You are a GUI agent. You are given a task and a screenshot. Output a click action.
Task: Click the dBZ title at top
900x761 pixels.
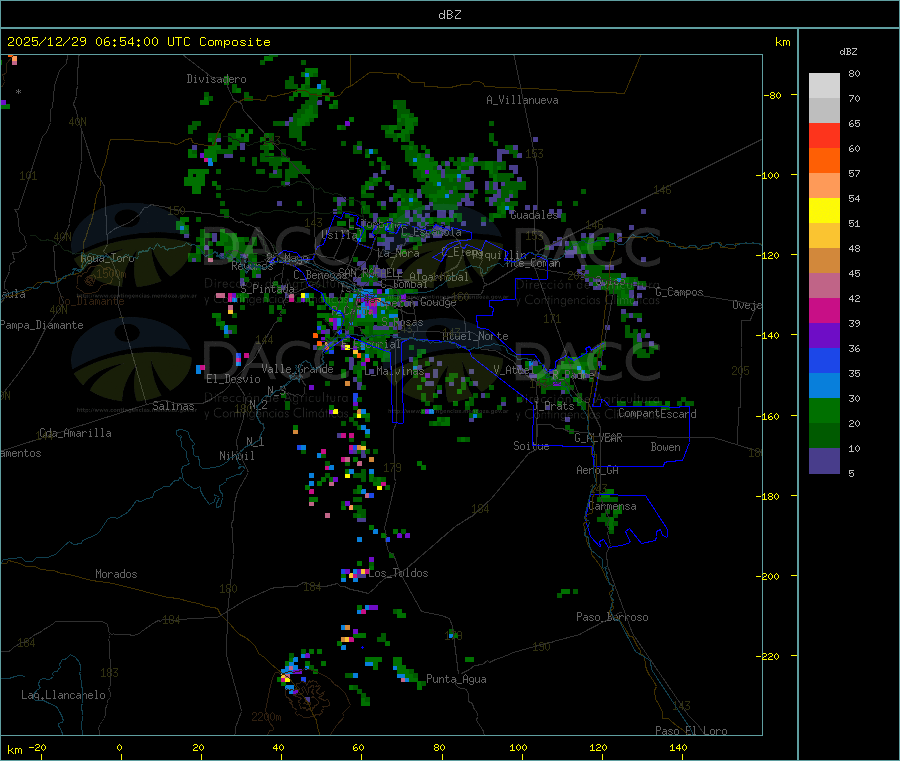(x=449, y=15)
